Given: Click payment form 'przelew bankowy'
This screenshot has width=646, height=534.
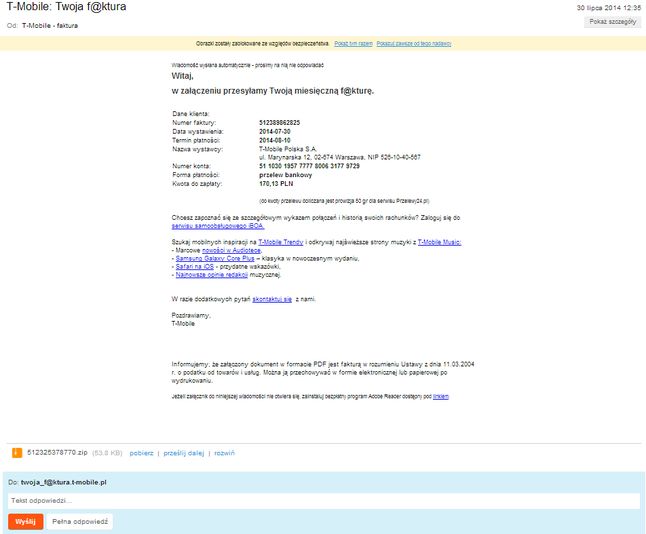Looking at the screenshot, I should [x=286, y=175].
